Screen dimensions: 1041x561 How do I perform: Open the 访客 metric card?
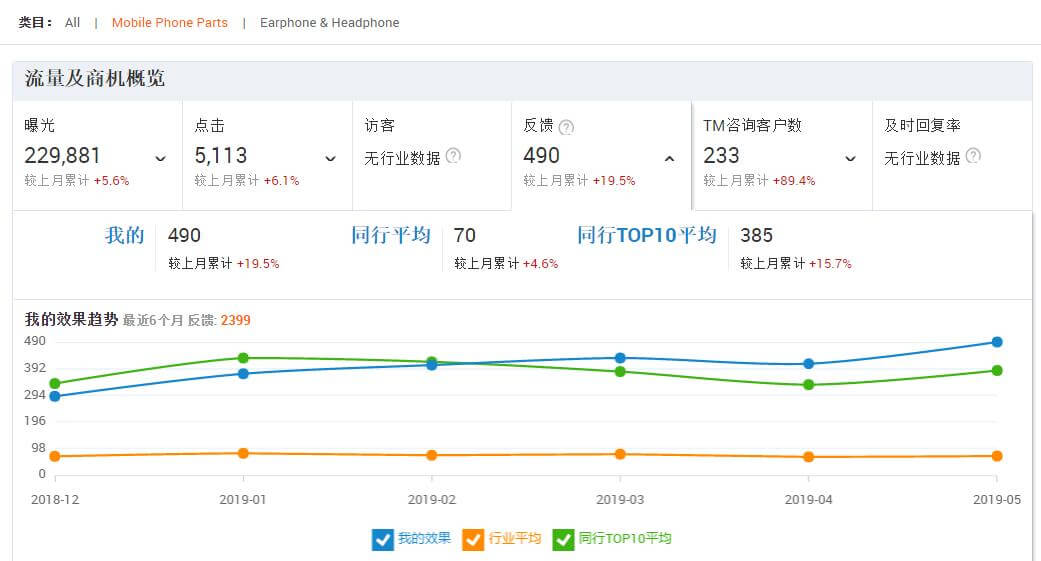coord(432,155)
